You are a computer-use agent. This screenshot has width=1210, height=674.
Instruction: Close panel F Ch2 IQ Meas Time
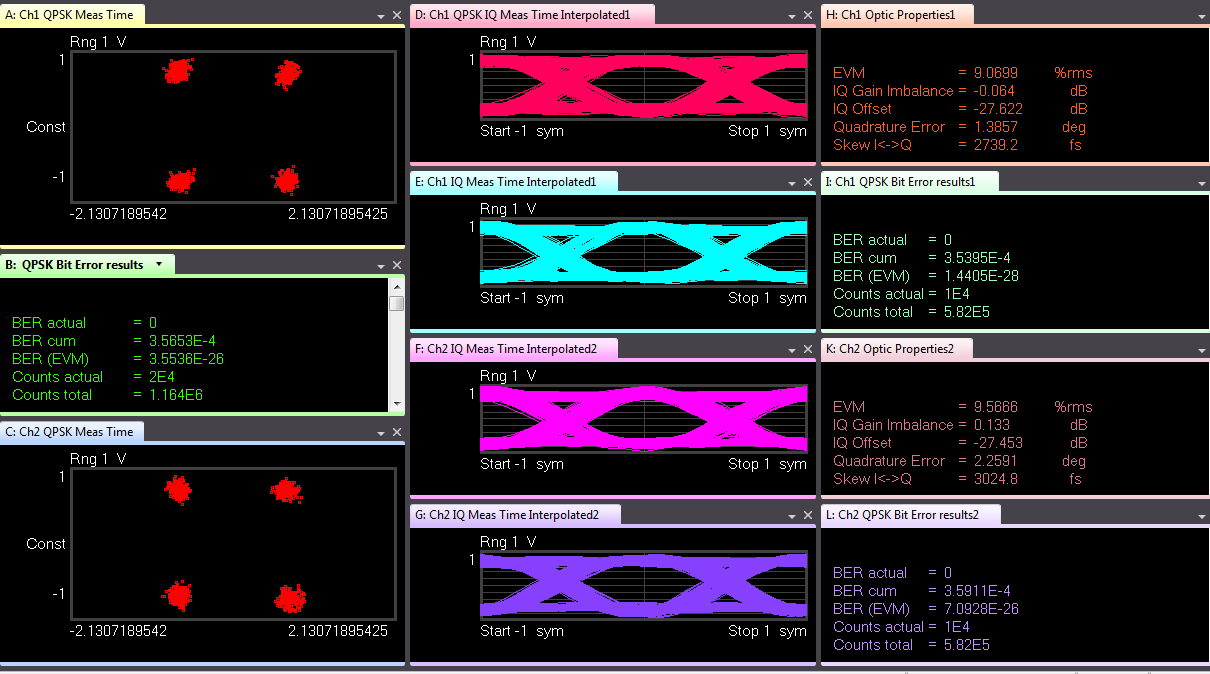(808, 349)
